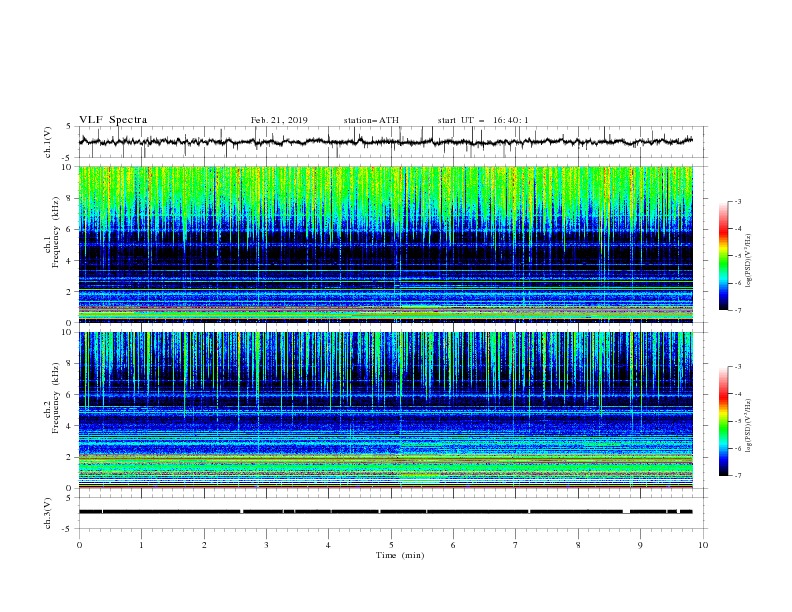Click the "-7" value on ch.1 colorbar
The width and height of the screenshot is (792, 612).
pos(737,310)
